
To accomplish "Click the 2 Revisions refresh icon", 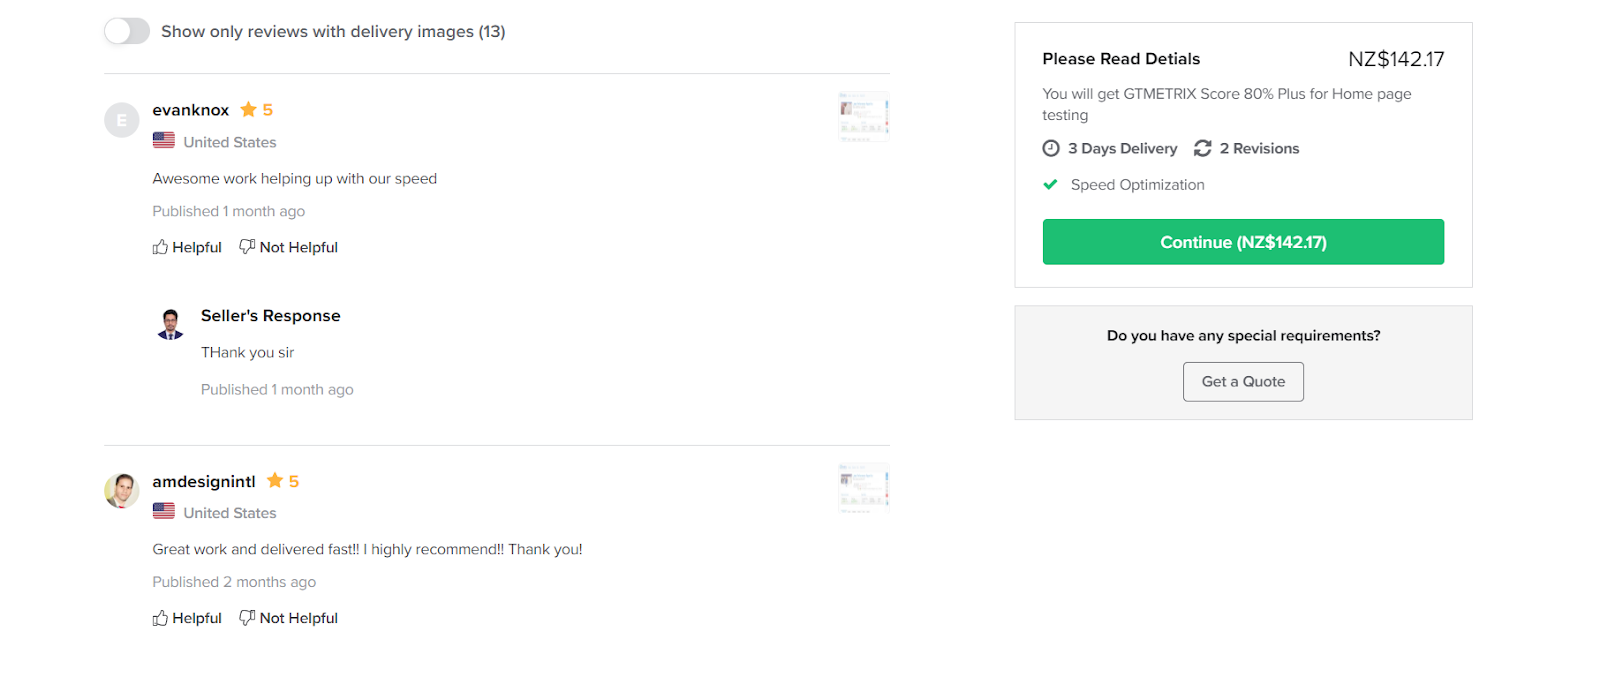I will (x=1203, y=148).
